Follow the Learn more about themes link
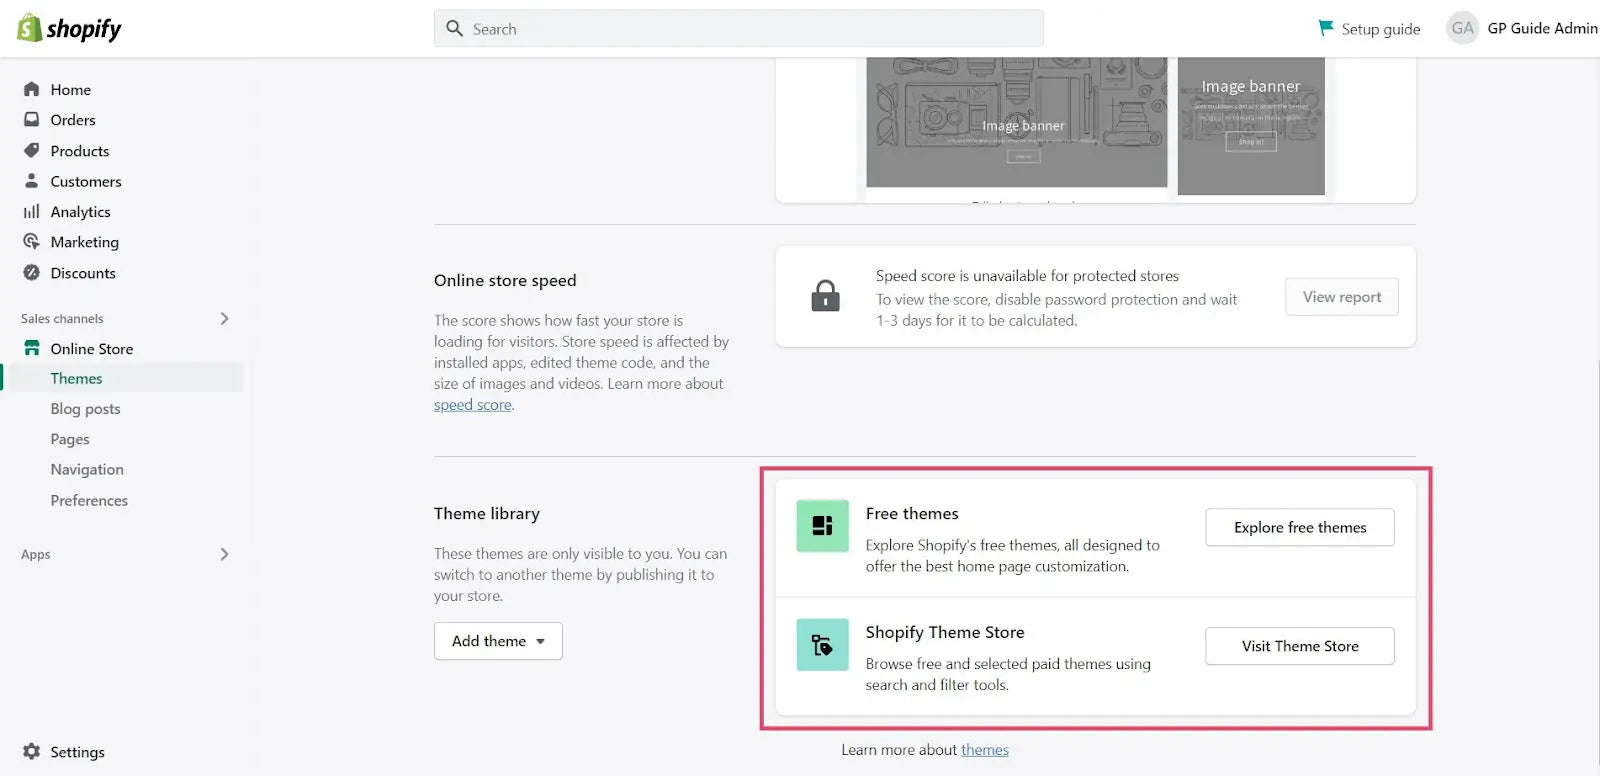Screen dimensions: 1600x776 (985, 750)
